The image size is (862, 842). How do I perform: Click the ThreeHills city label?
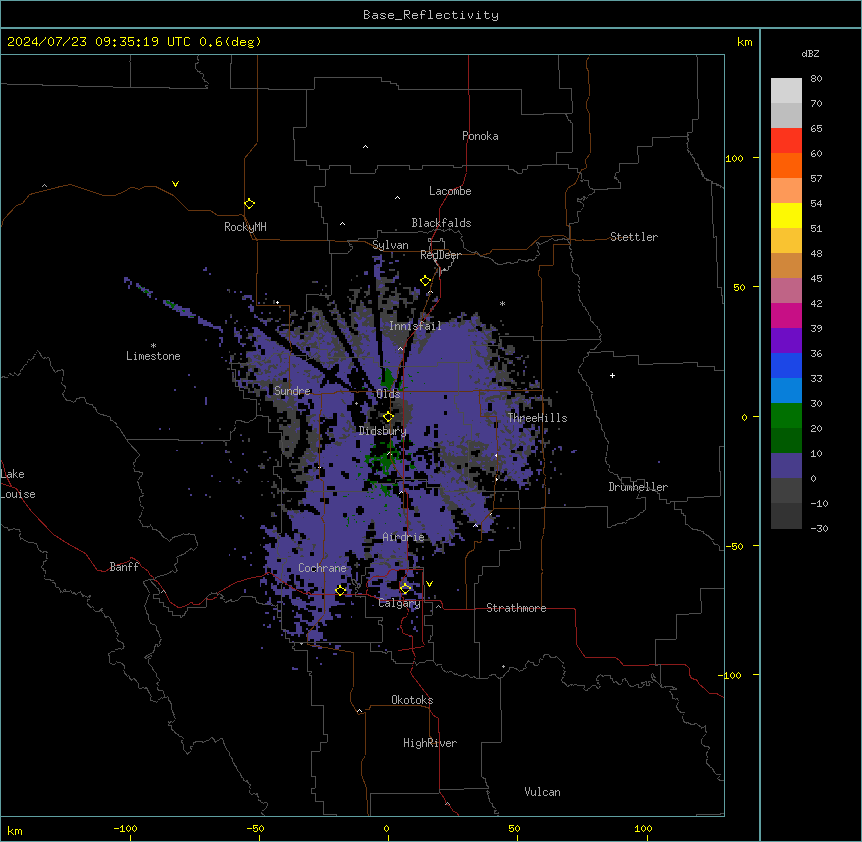click(x=537, y=418)
